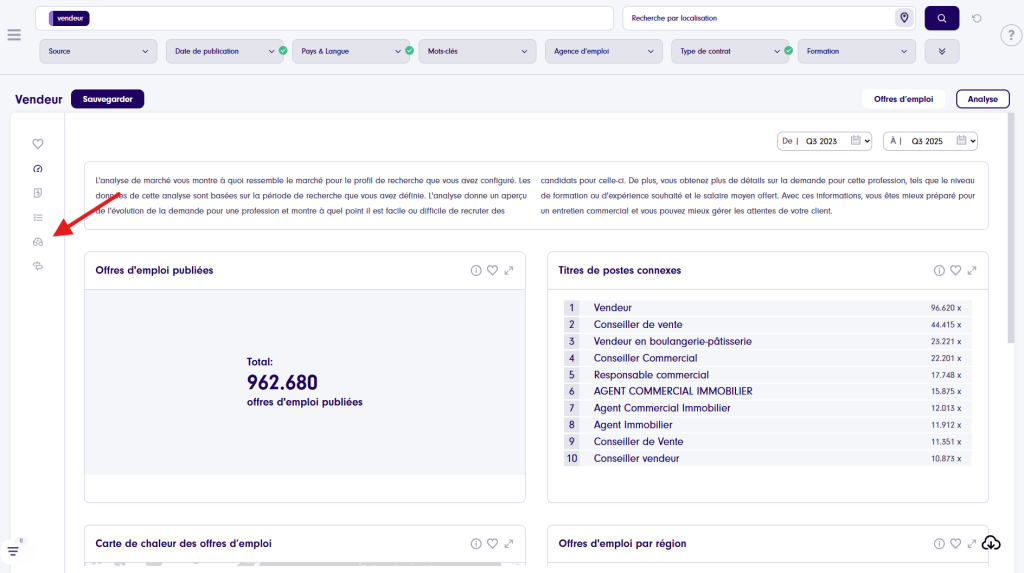1024x573 pixels.
Task: Expand the Source filter dropdown
Action: click(x=98, y=51)
